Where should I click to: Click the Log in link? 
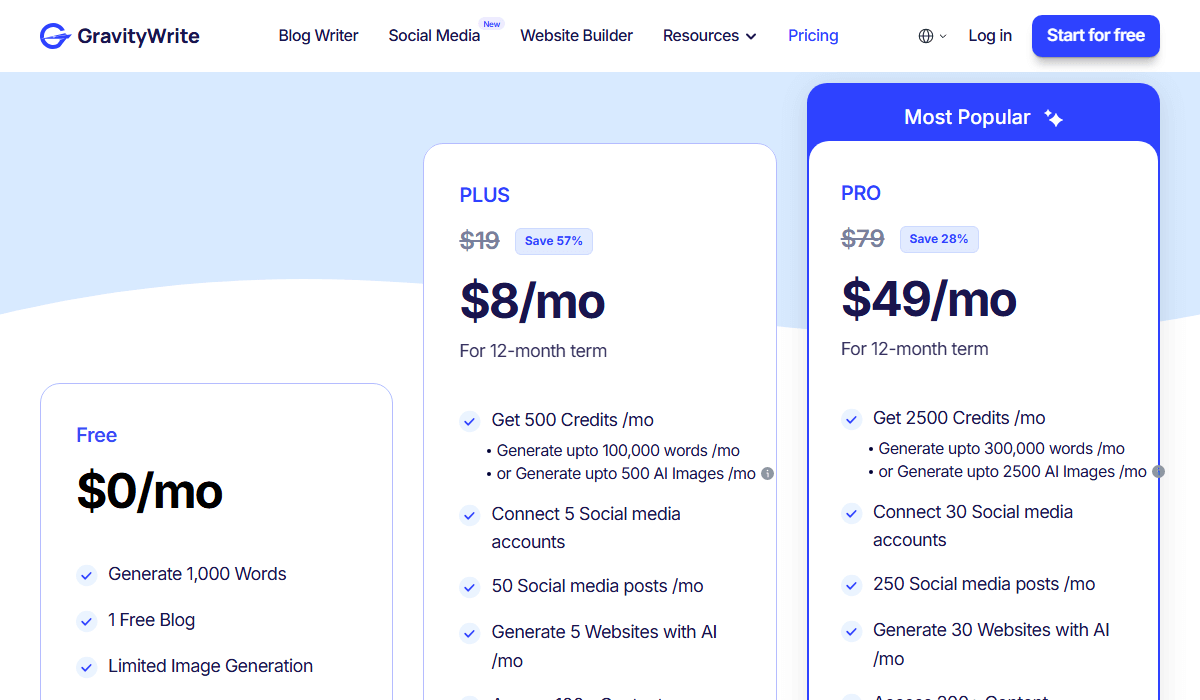[x=990, y=36]
